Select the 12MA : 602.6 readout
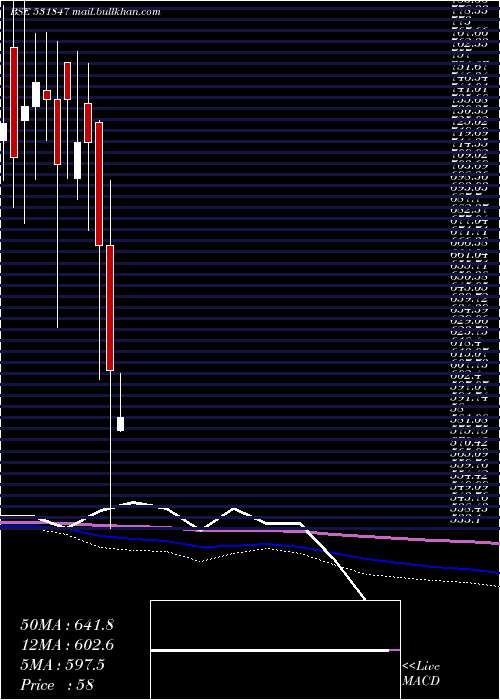Screen dimensions: 500x700 click(67, 645)
